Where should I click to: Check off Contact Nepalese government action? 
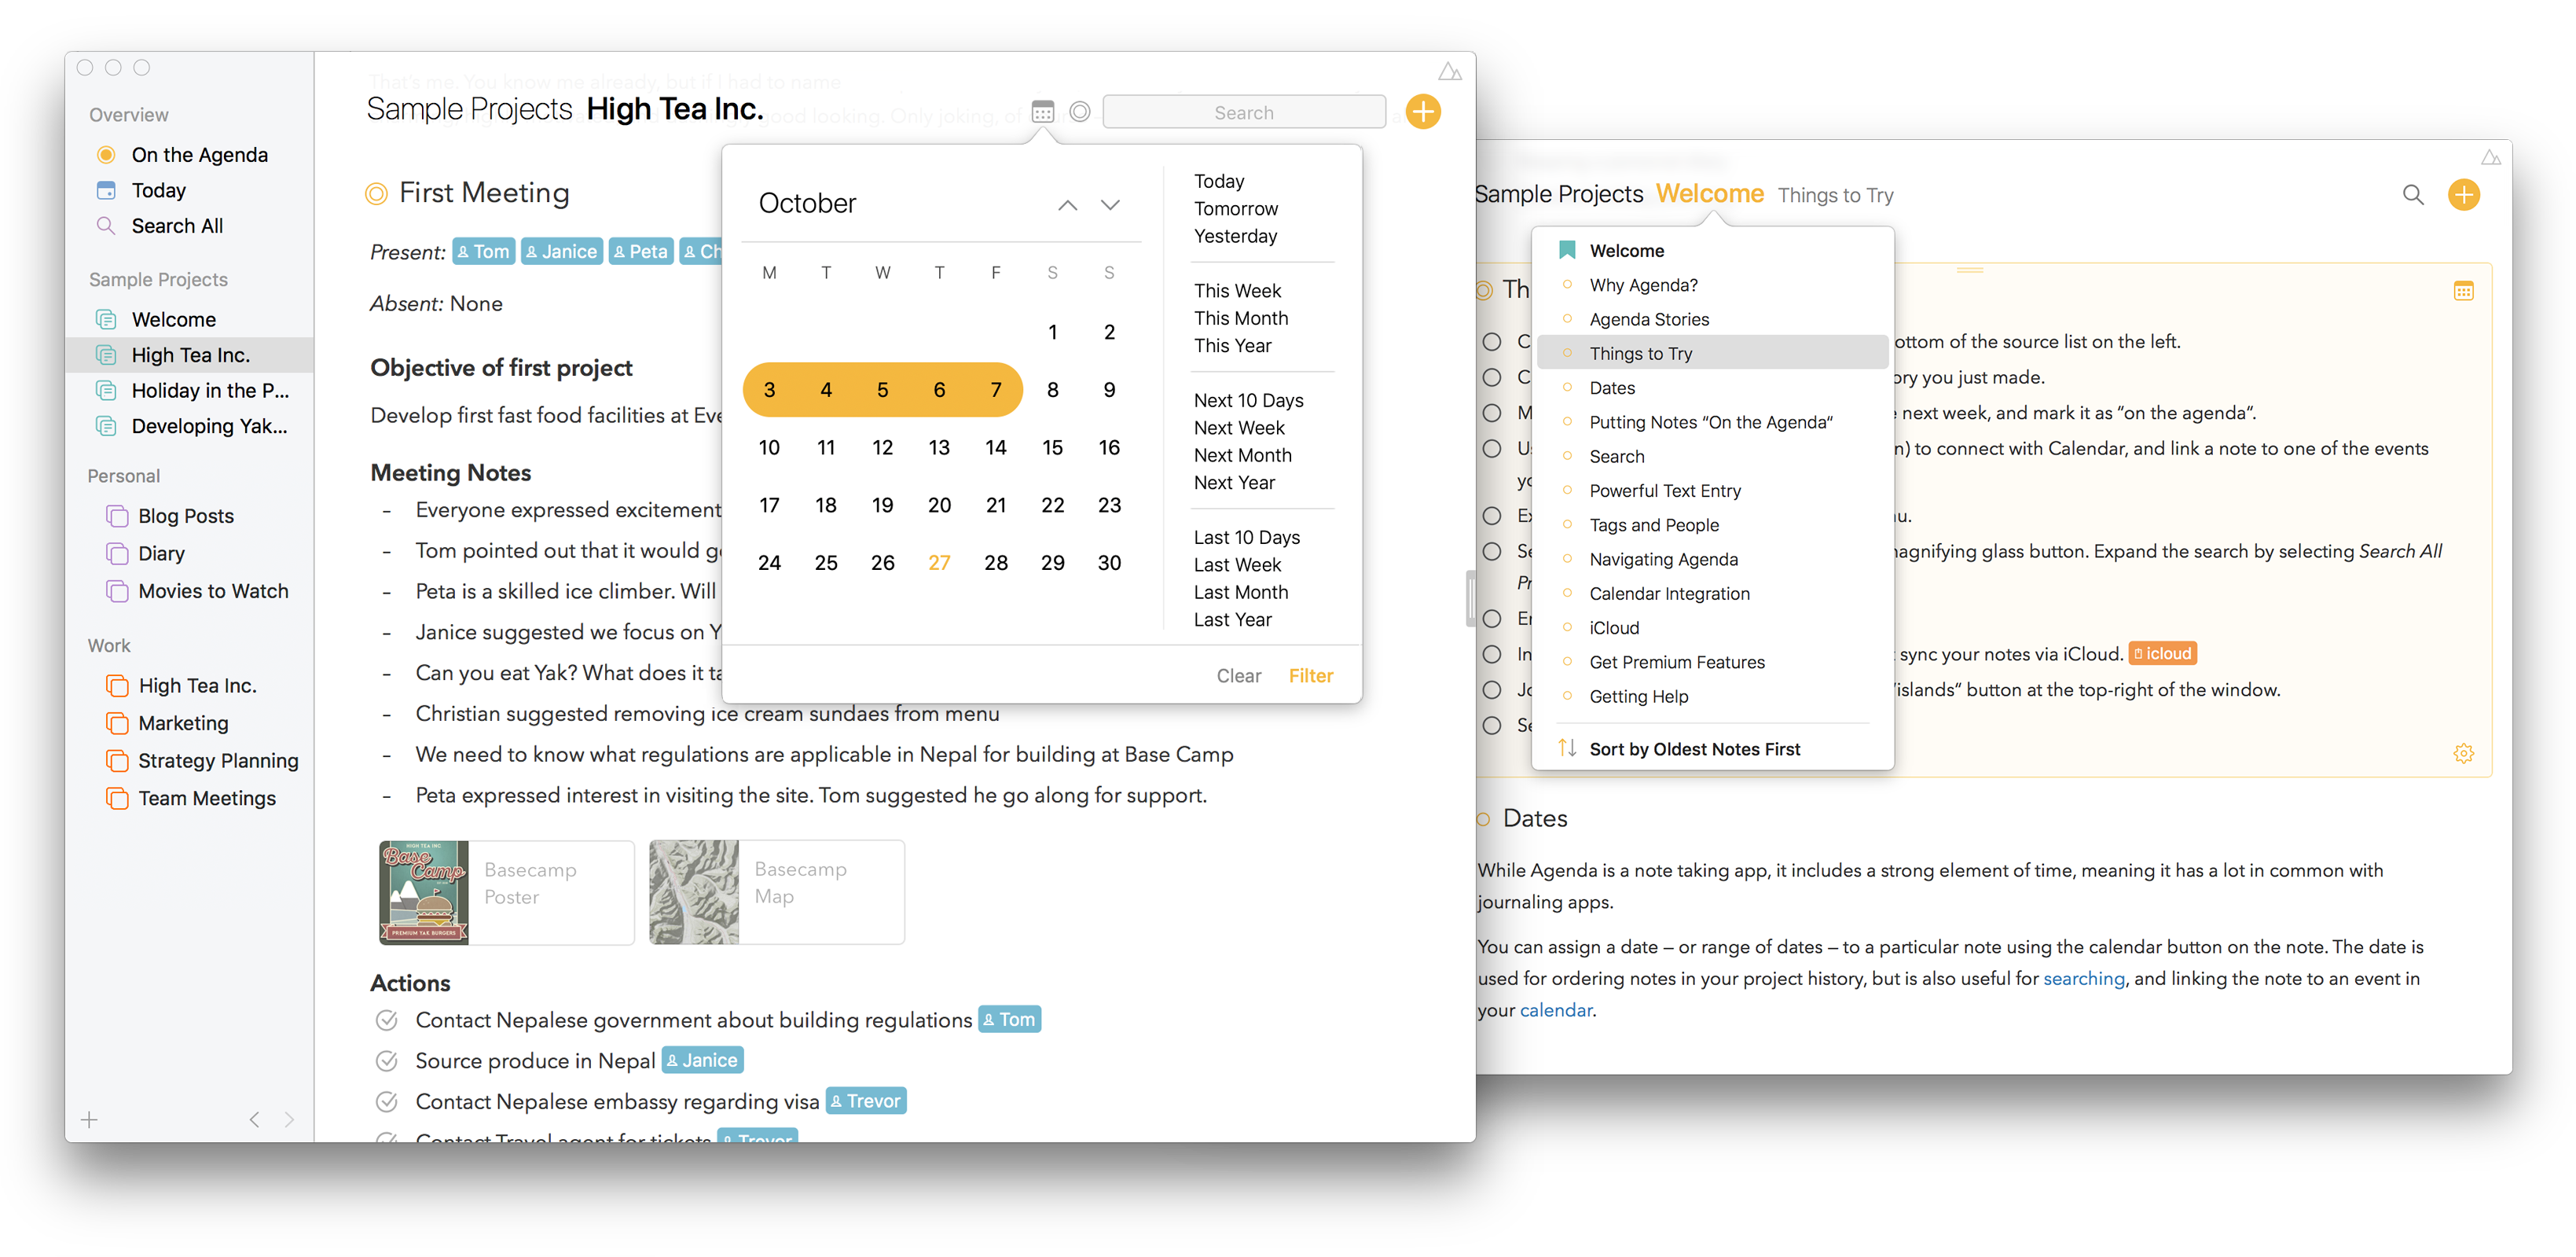coord(387,1020)
